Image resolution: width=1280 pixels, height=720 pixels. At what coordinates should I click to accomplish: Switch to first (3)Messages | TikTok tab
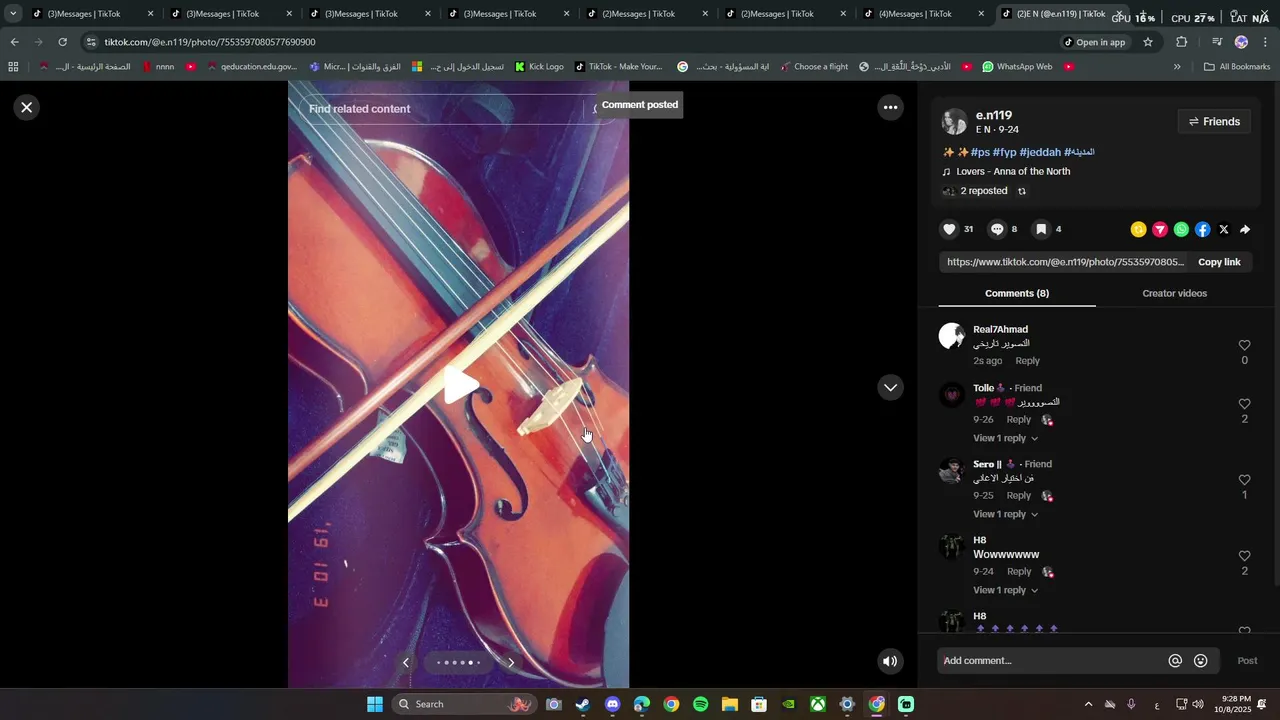tap(92, 14)
